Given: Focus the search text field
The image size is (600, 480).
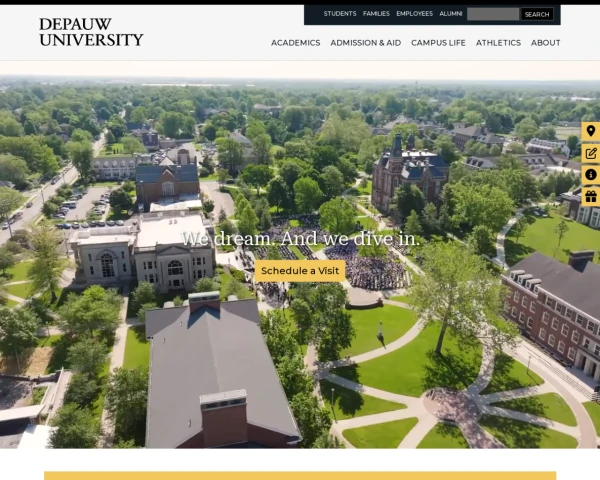Looking at the screenshot, I should coord(492,14).
